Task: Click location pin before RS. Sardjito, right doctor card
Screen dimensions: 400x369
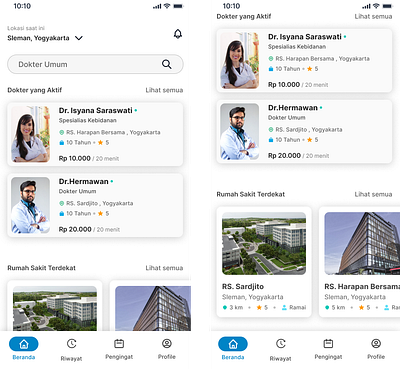Action: pyautogui.click(x=271, y=130)
